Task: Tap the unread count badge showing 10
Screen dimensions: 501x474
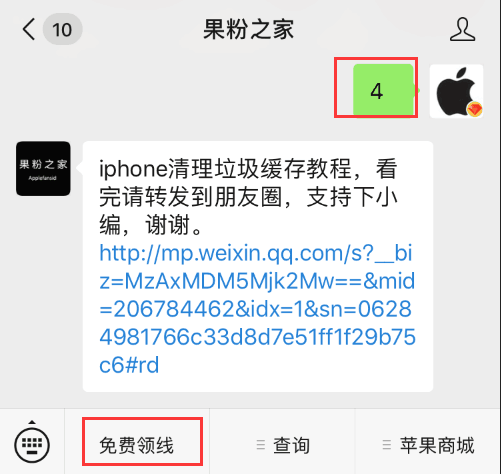Action: click(x=62, y=29)
